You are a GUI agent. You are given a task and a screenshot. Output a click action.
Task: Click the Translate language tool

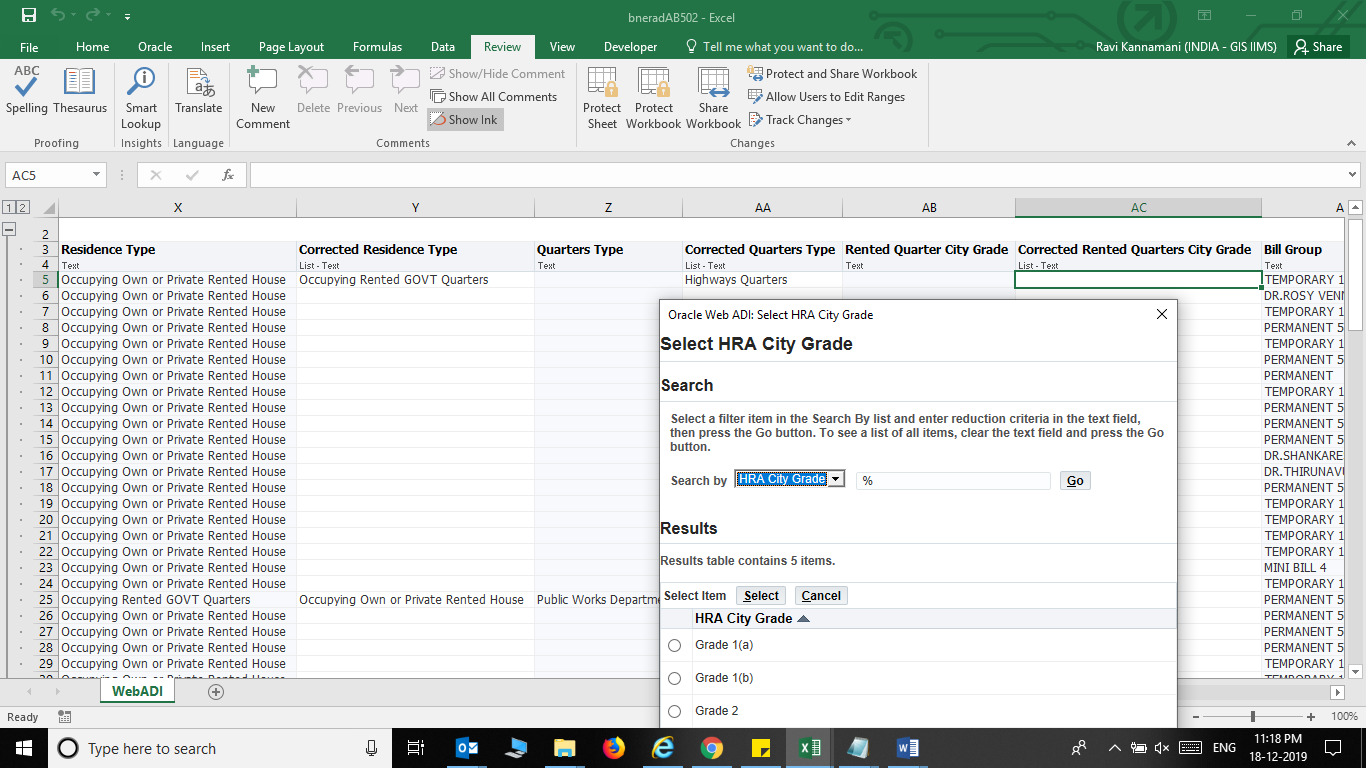click(198, 91)
